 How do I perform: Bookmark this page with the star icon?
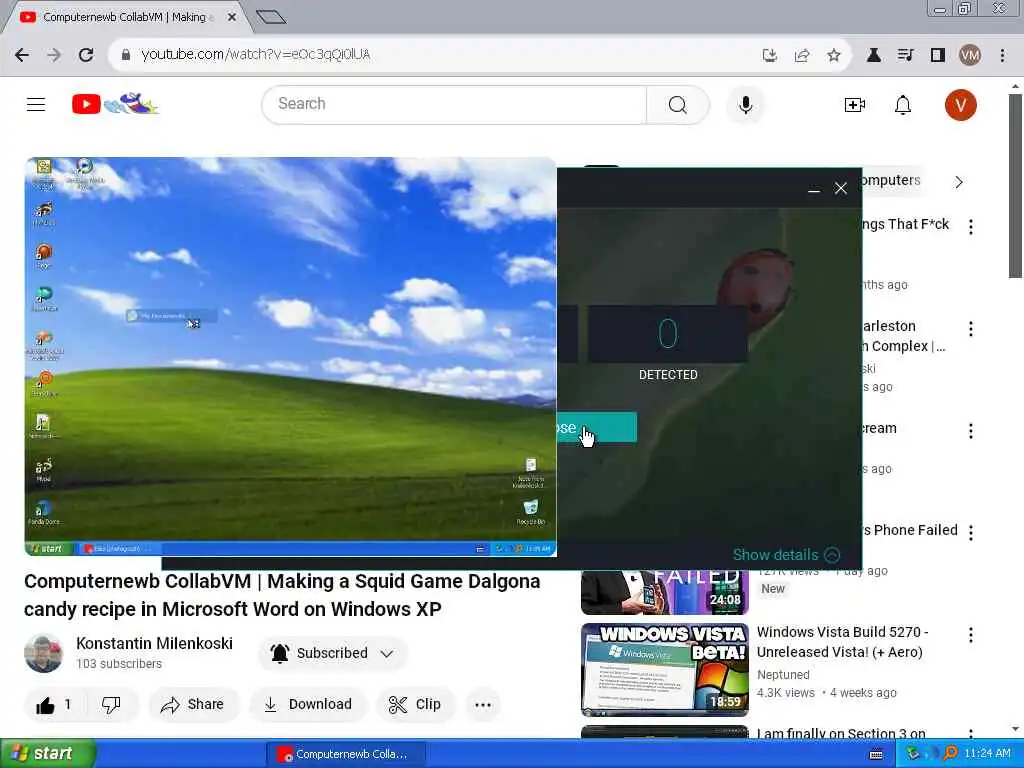click(834, 56)
